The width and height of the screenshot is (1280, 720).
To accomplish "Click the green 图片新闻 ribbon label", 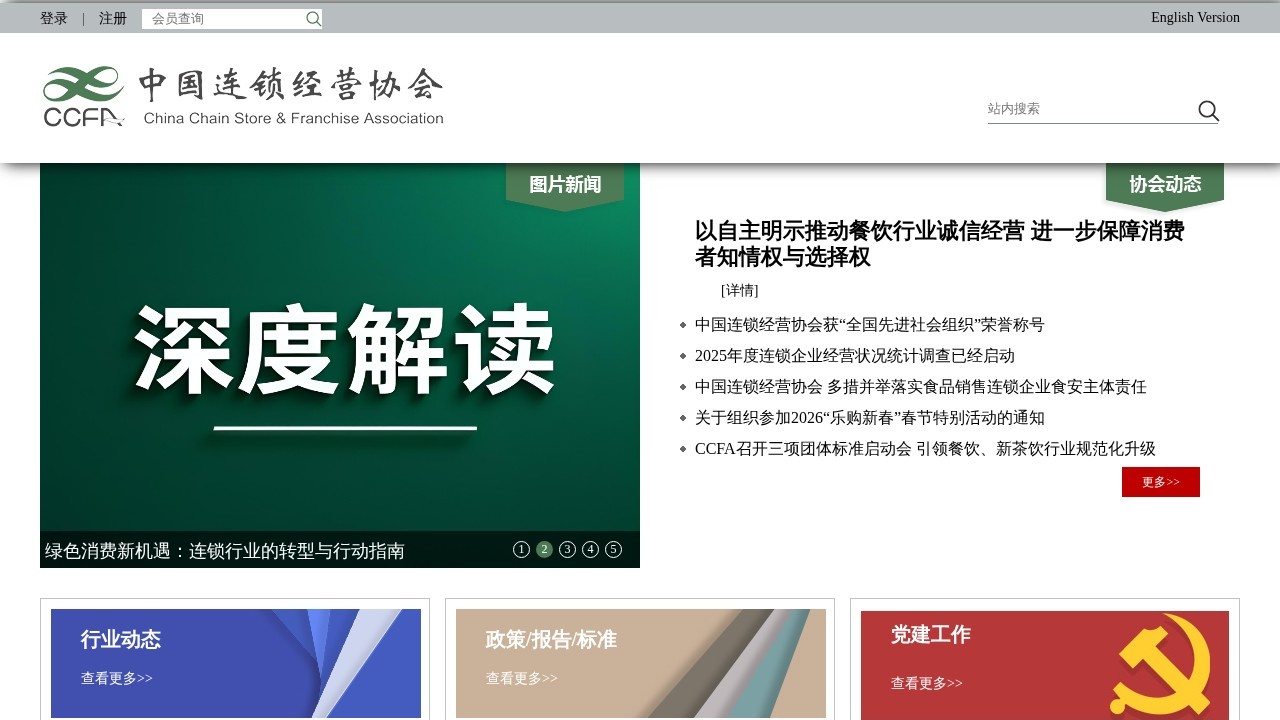I will click(x=563, y=184).
